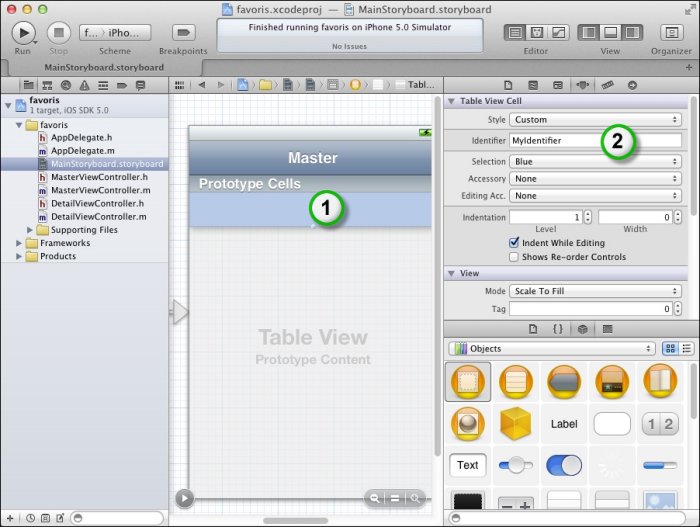
Task: Choose the yellow cube Object icon
Action: click(x=516, y=423)
